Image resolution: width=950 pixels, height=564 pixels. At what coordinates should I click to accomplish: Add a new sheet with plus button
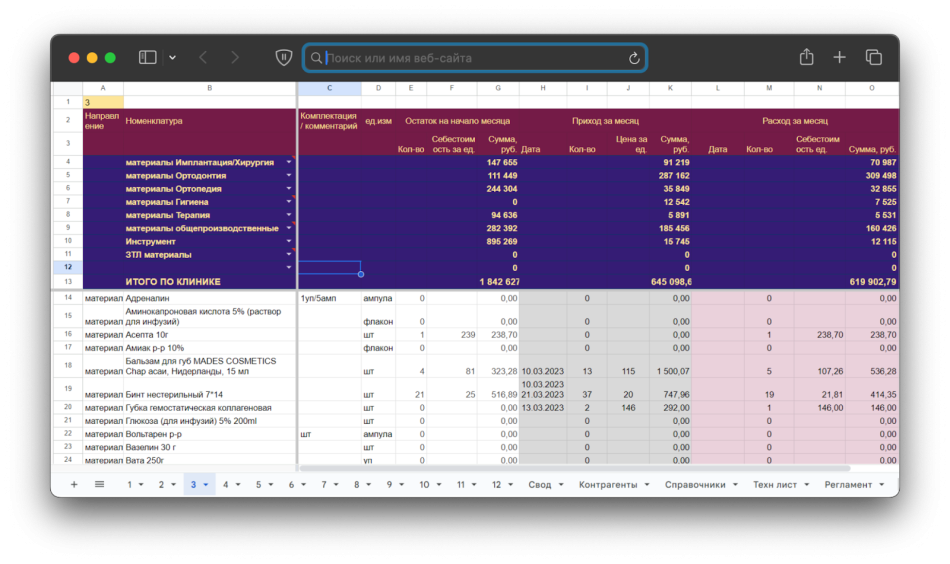74,485
